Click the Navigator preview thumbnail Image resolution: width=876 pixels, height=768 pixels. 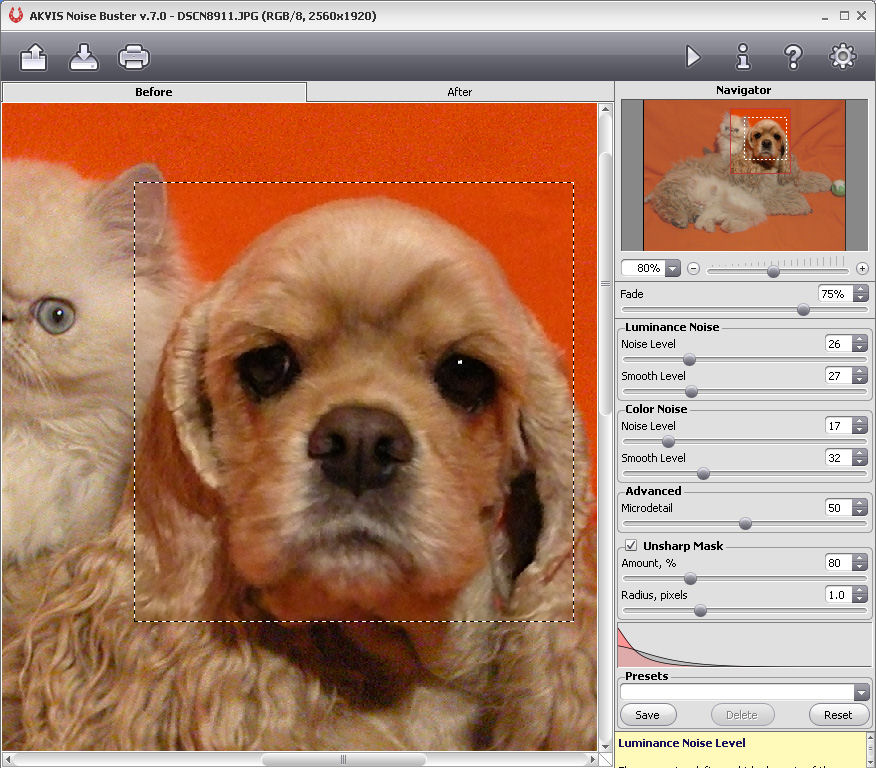click(744, 175)
